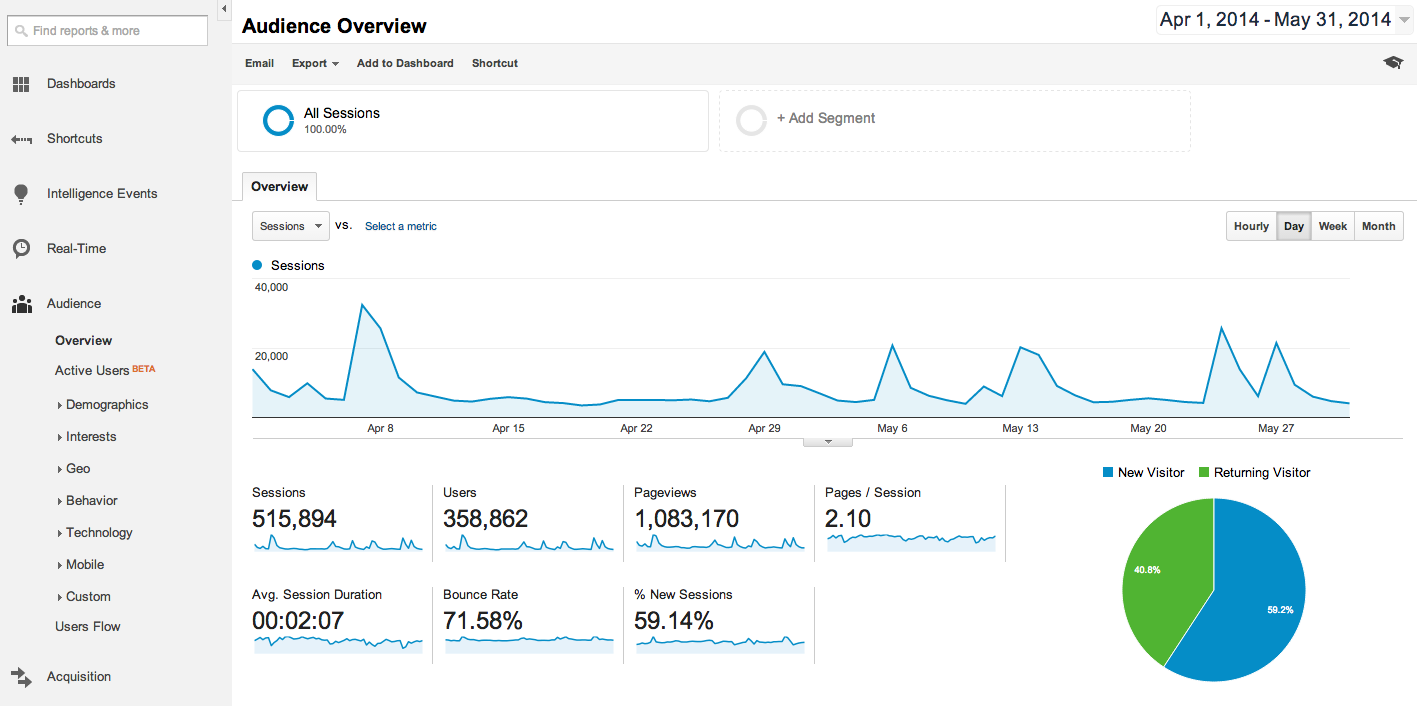Open the Acquisition arrow icon

[21, 676]
